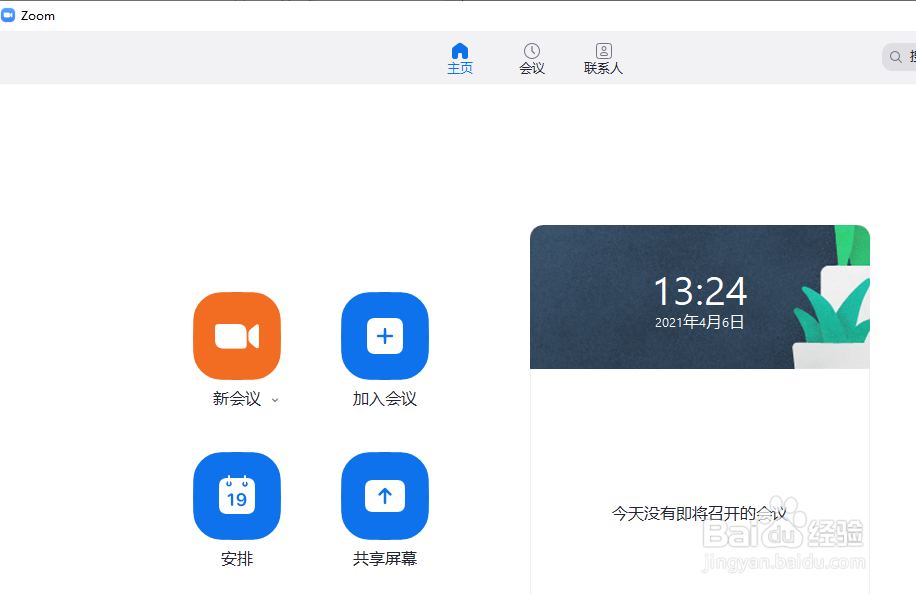The image size is (916, 594).
Task: Start a new meeting via the orange camera icon
Action: point(236,336)
